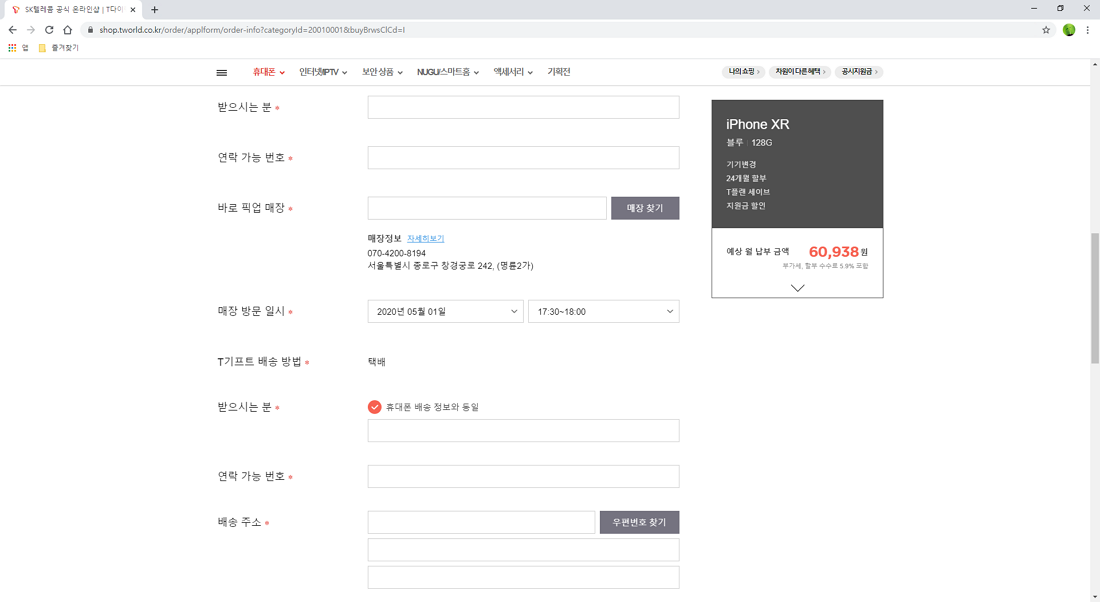Click the 60,938 monthly amount
The width and height of the screenshot is (1100, 602).
(833, 252)
